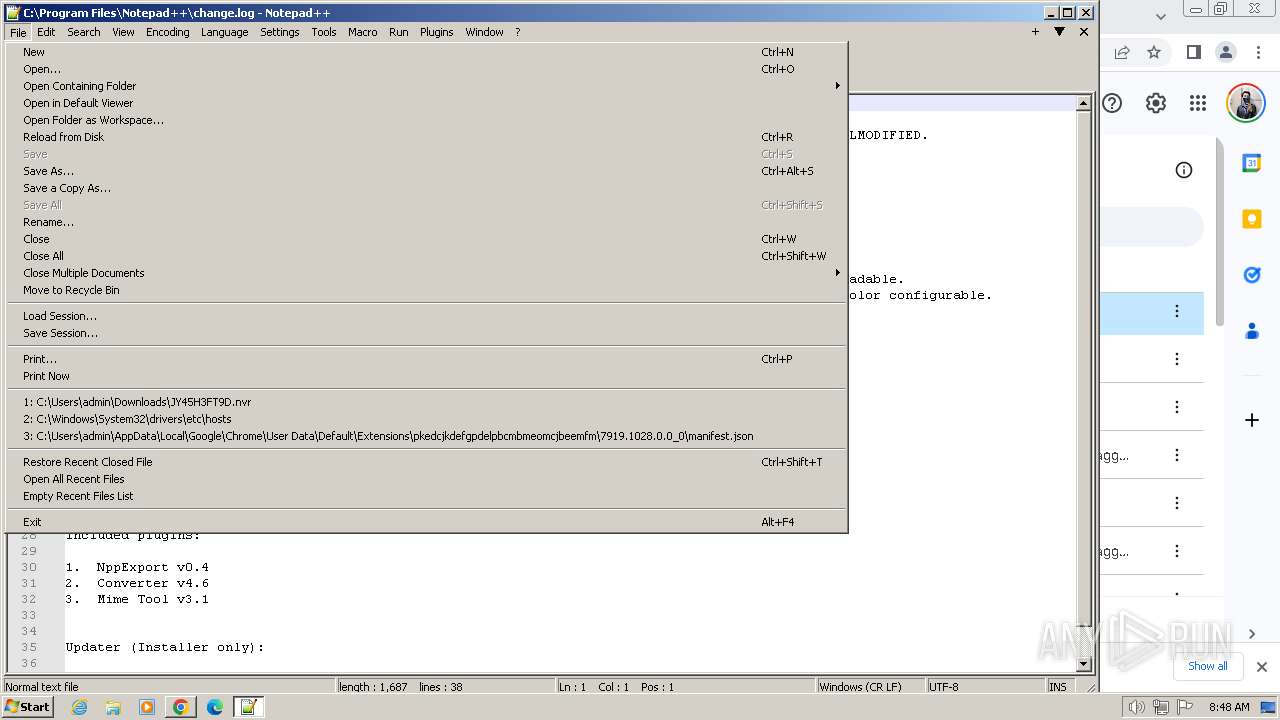The image size is (1280, 720).
Task: Choose Restore Recent Closed File
Action: pyautogui.click(x=427, y=462)
